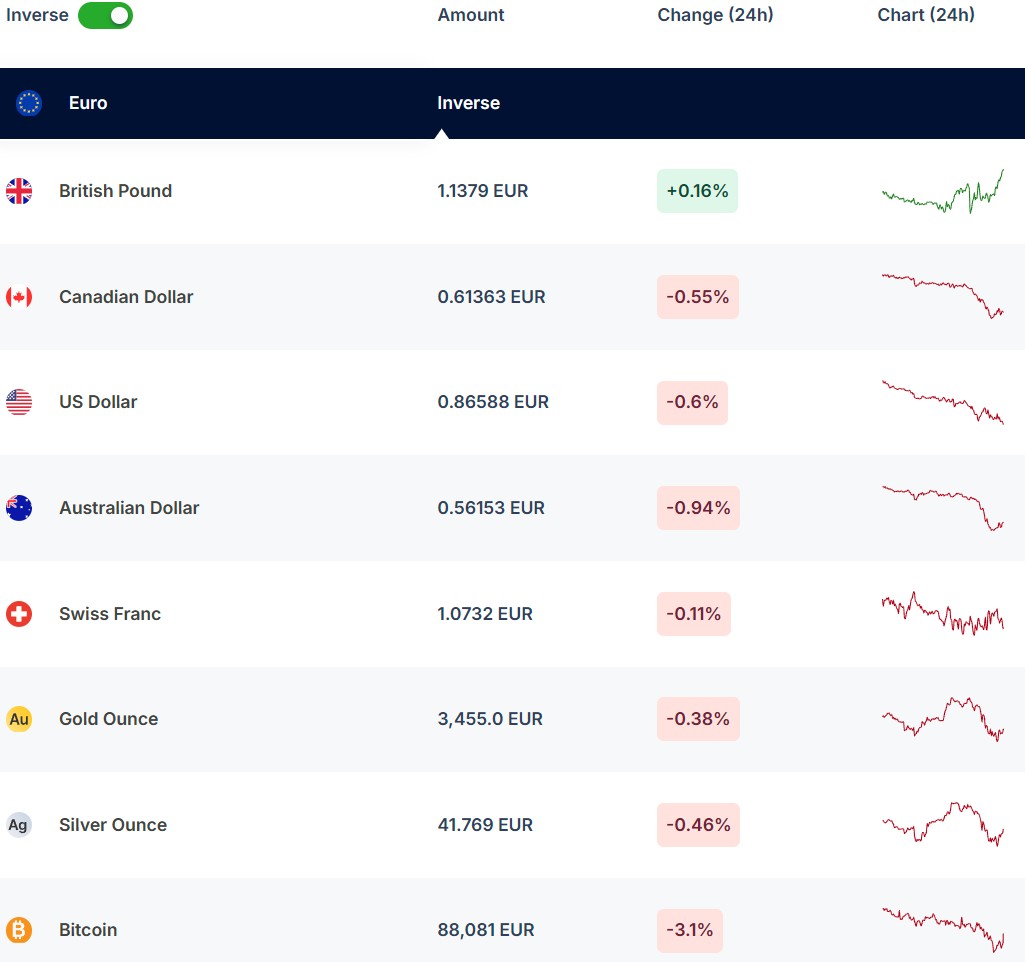Screen dimensions: 1025x962
Task: Open the British Pound currency link
Action: pyautogui.click(x=115, y=191)
